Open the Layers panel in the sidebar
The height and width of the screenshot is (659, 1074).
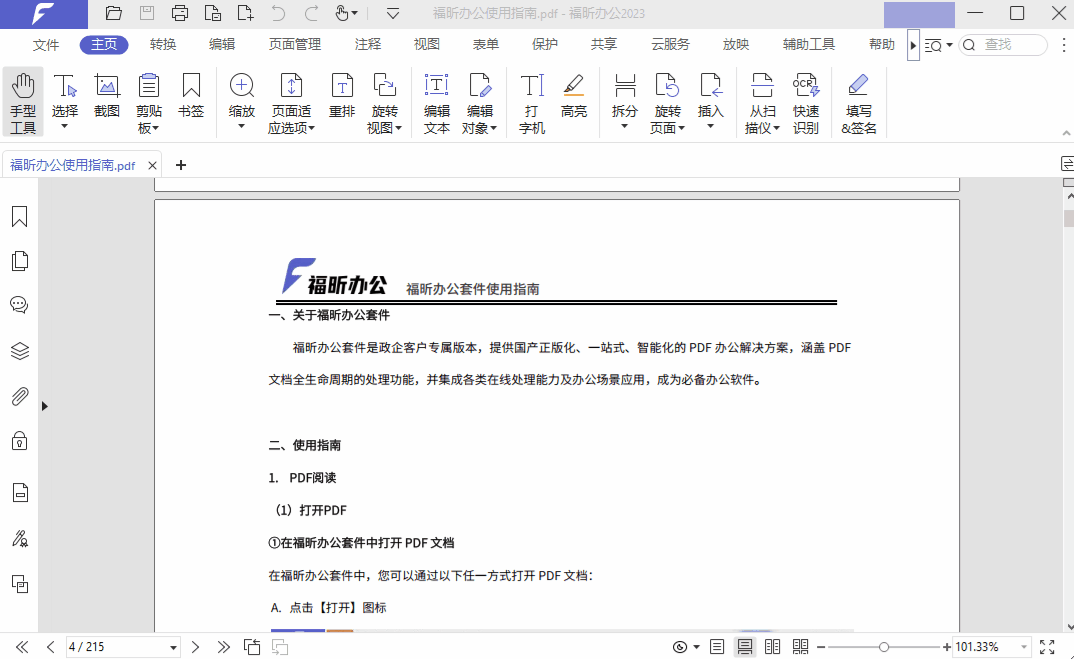(x=19, y=351)
